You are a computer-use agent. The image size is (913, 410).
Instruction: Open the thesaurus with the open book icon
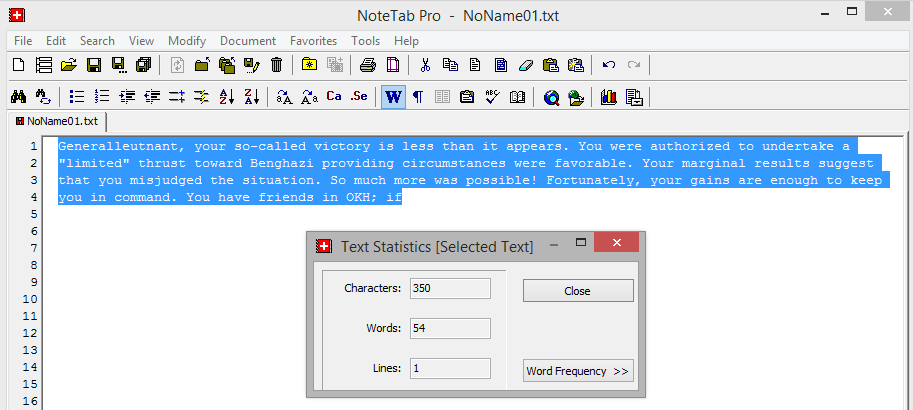pos(518,97)
